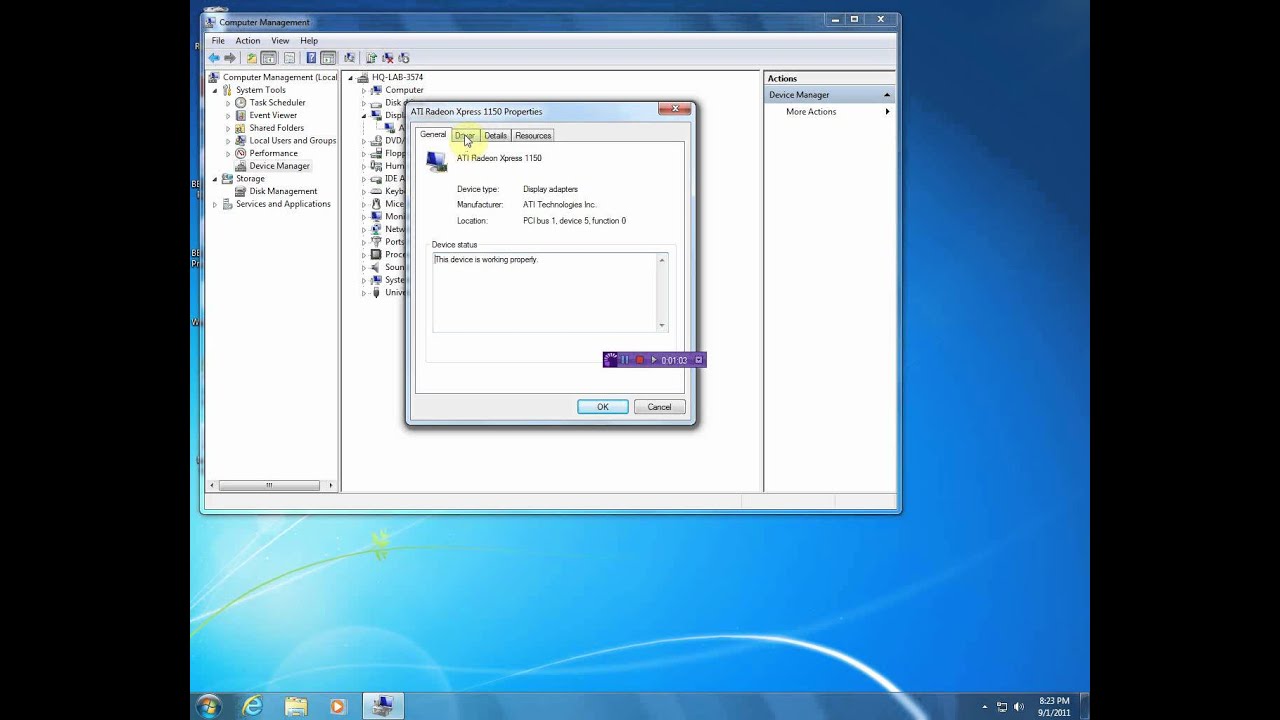Open Windows Explorer folder in taskbar
The height and width of the screenshot is (720, 1280).
296,706
